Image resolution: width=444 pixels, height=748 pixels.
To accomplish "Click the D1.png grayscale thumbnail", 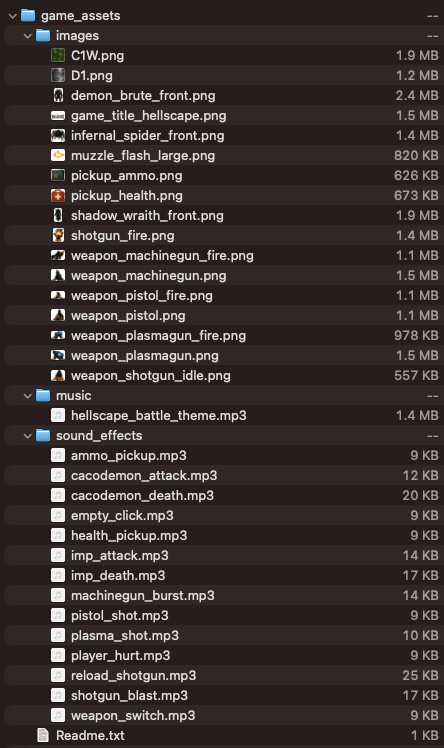I will click(58, 75).
